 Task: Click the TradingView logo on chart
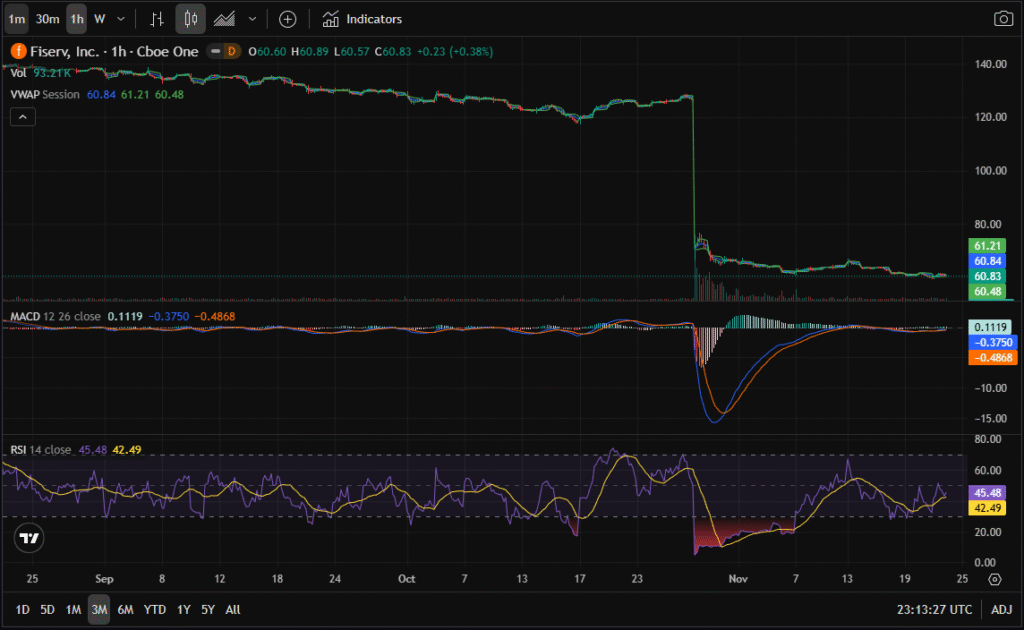point(29,537)
